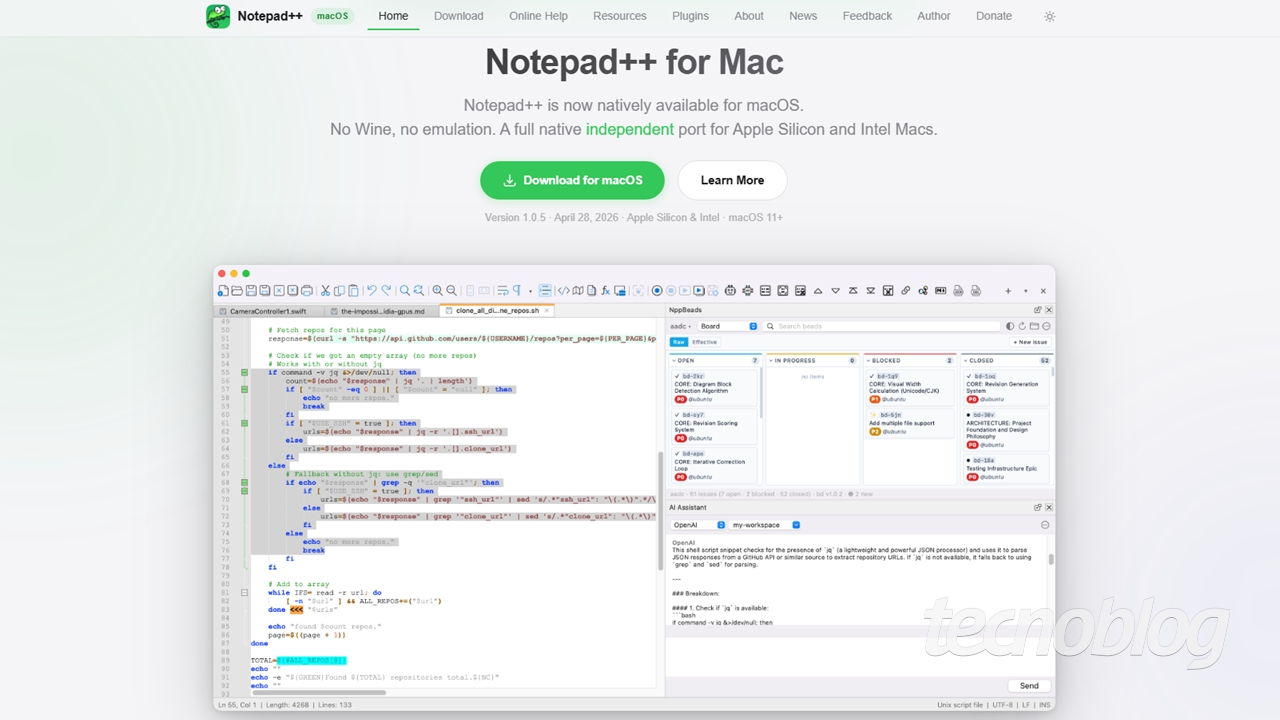The image size is (1280, 720).
Task: Open the aadc project dropdown
Action: click(x=680, y=326)
